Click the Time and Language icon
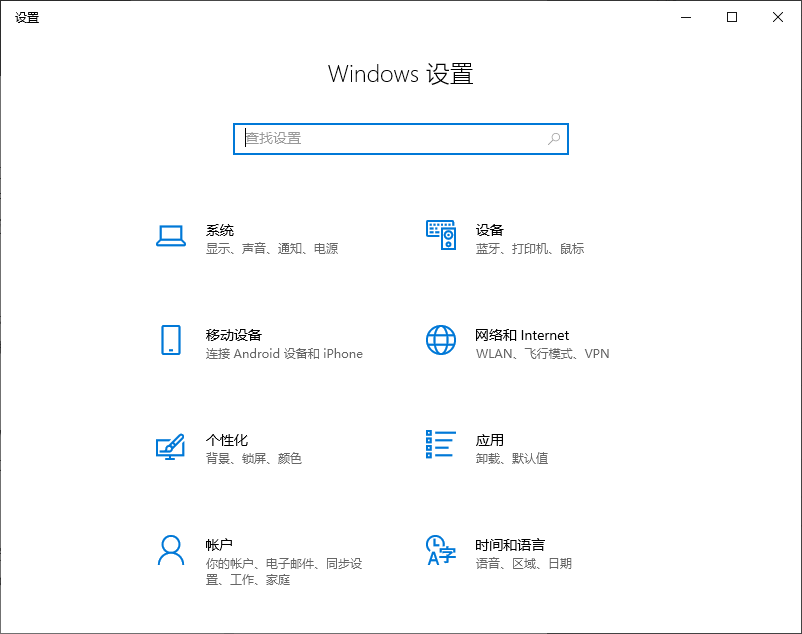Screen dimensions: 802x634 (x=441, y=549)
